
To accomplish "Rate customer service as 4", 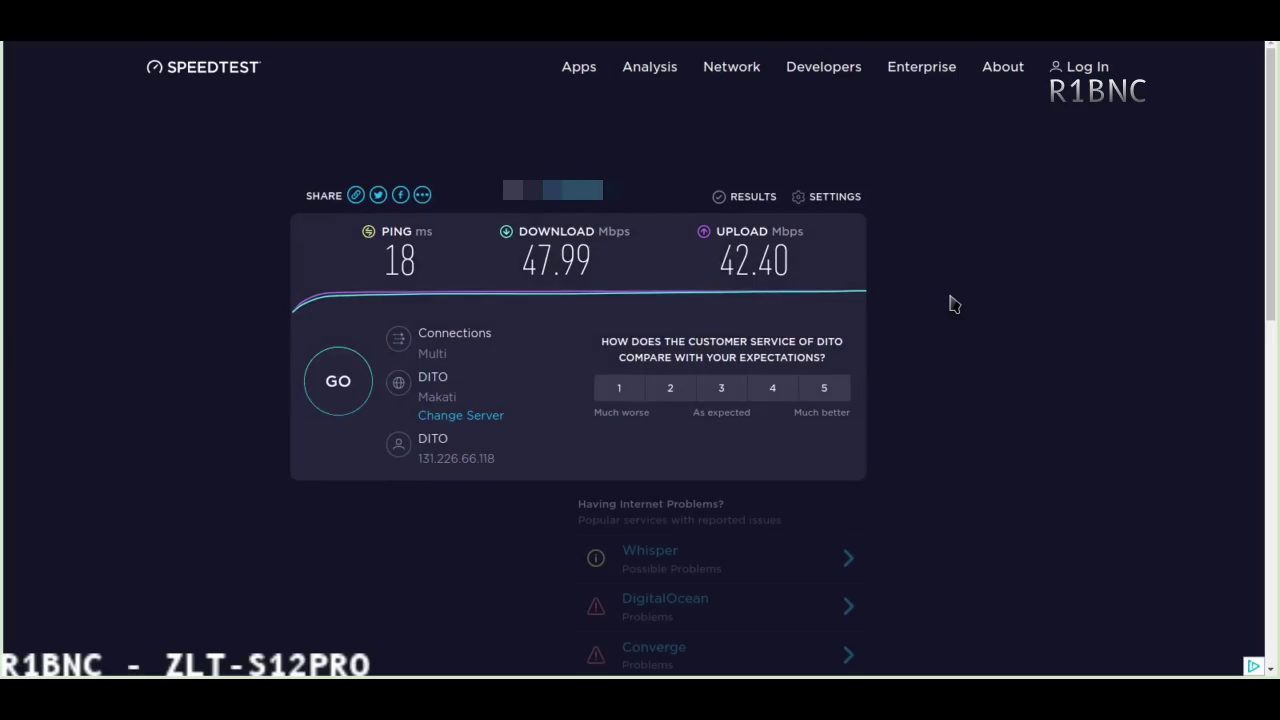I will (772, 388).
